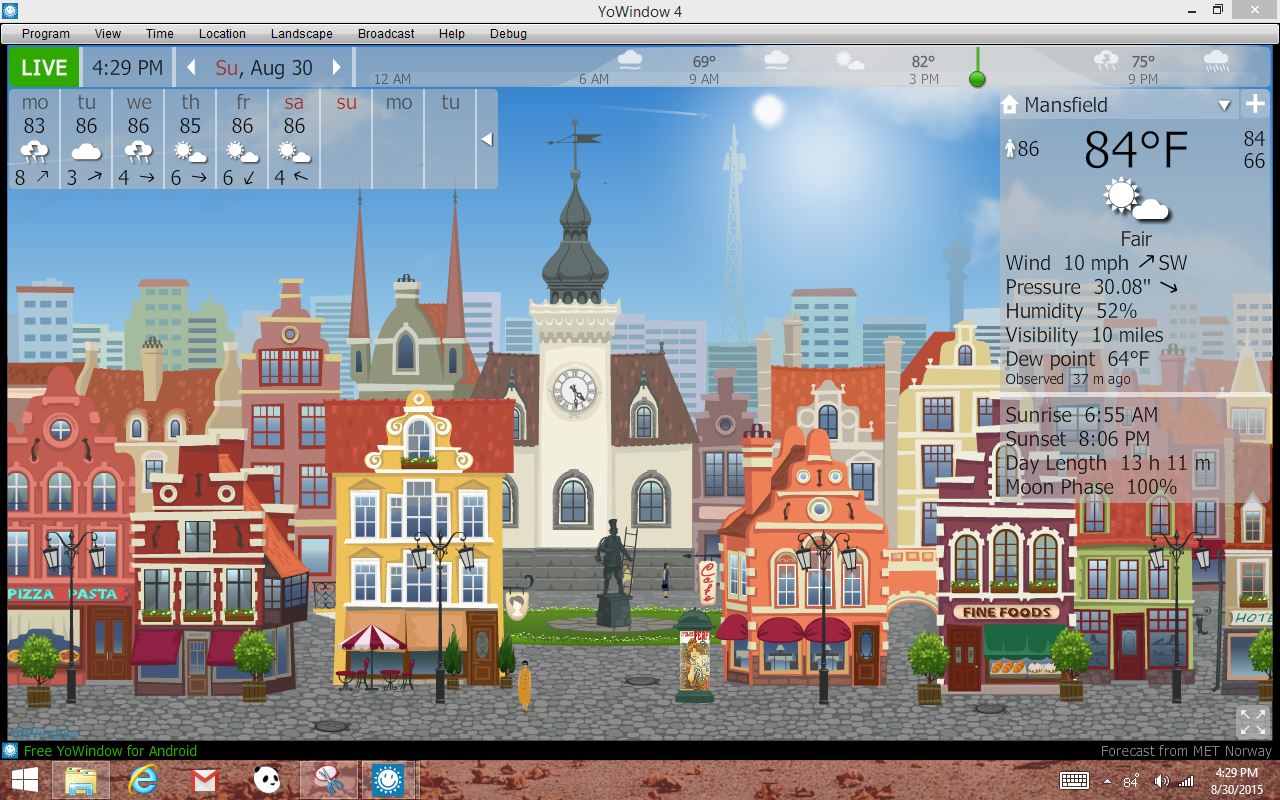Click the 9 PM forecast on timeline

click(1142, 69)
